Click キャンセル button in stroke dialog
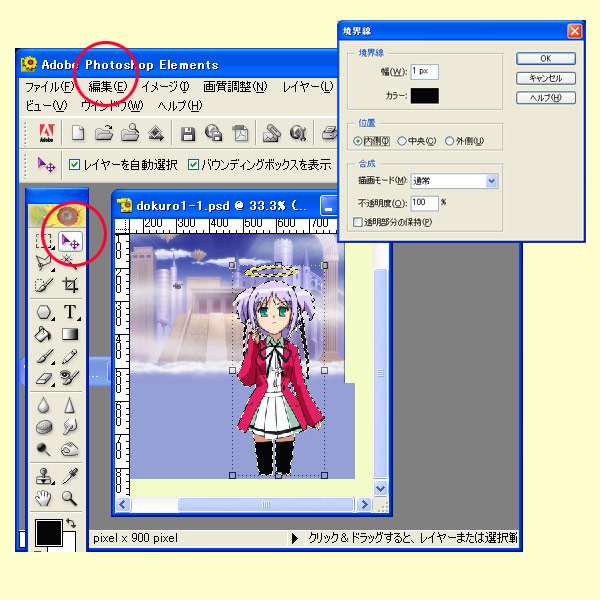The height and width of the screenshot is (600, 600). point(546,78)
